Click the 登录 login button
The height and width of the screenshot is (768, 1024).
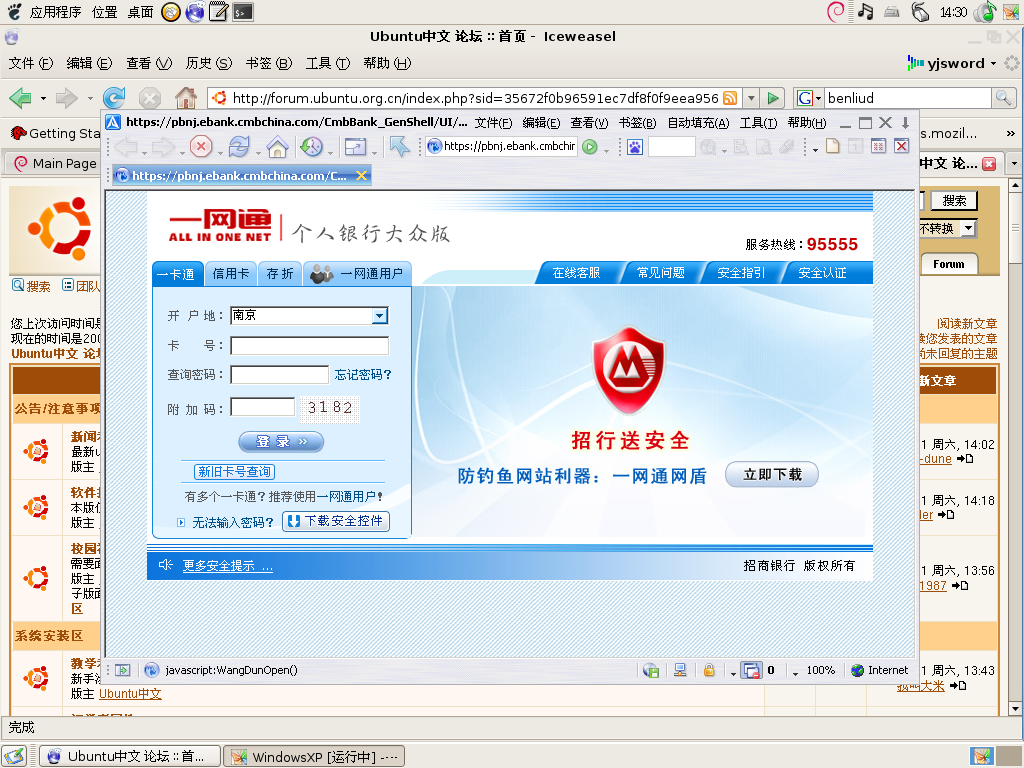(281, 441)
